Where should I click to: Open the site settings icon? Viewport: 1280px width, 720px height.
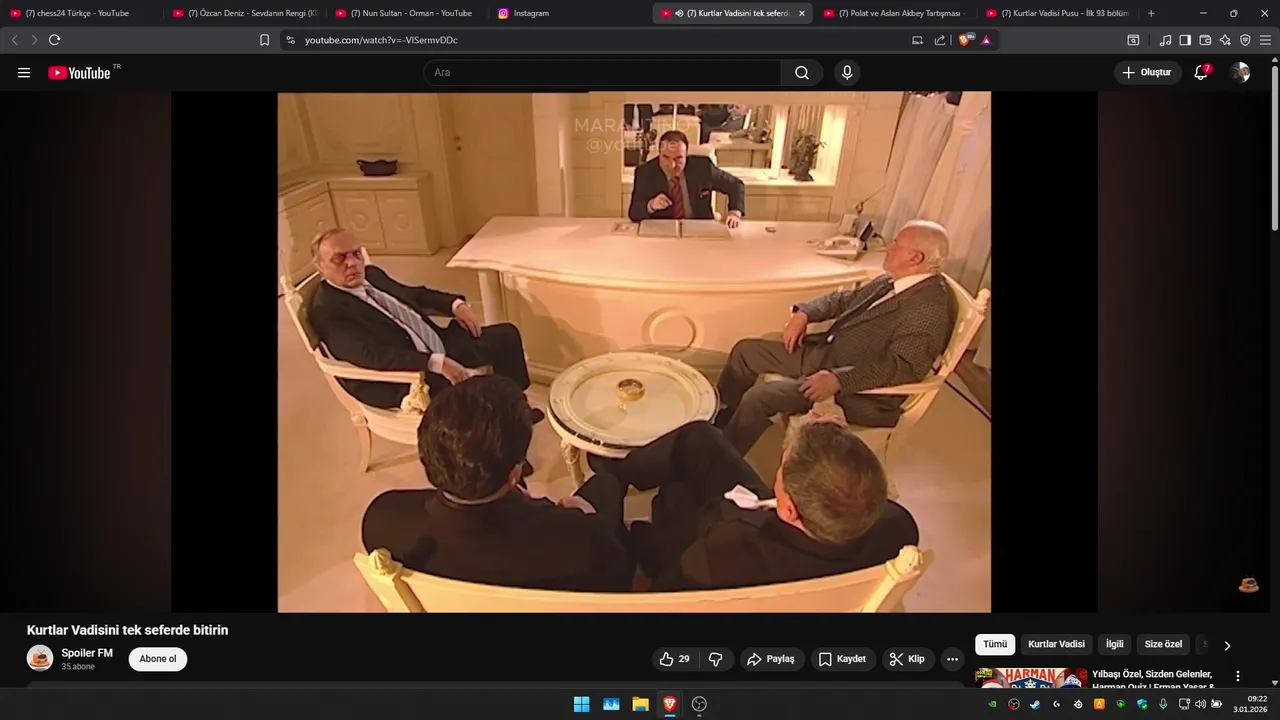(290, 40)
